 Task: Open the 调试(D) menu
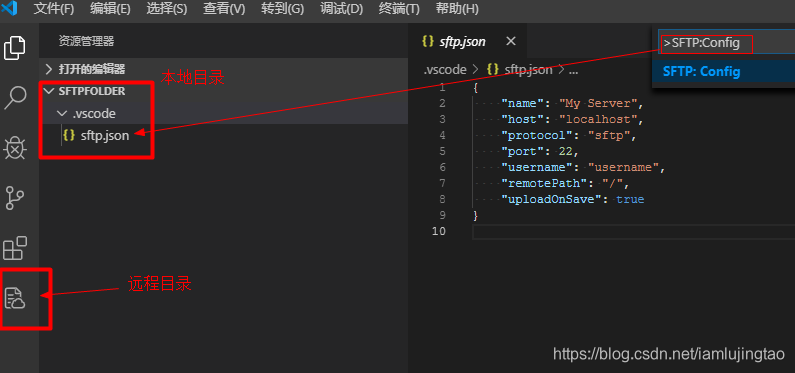click(342, 9)
